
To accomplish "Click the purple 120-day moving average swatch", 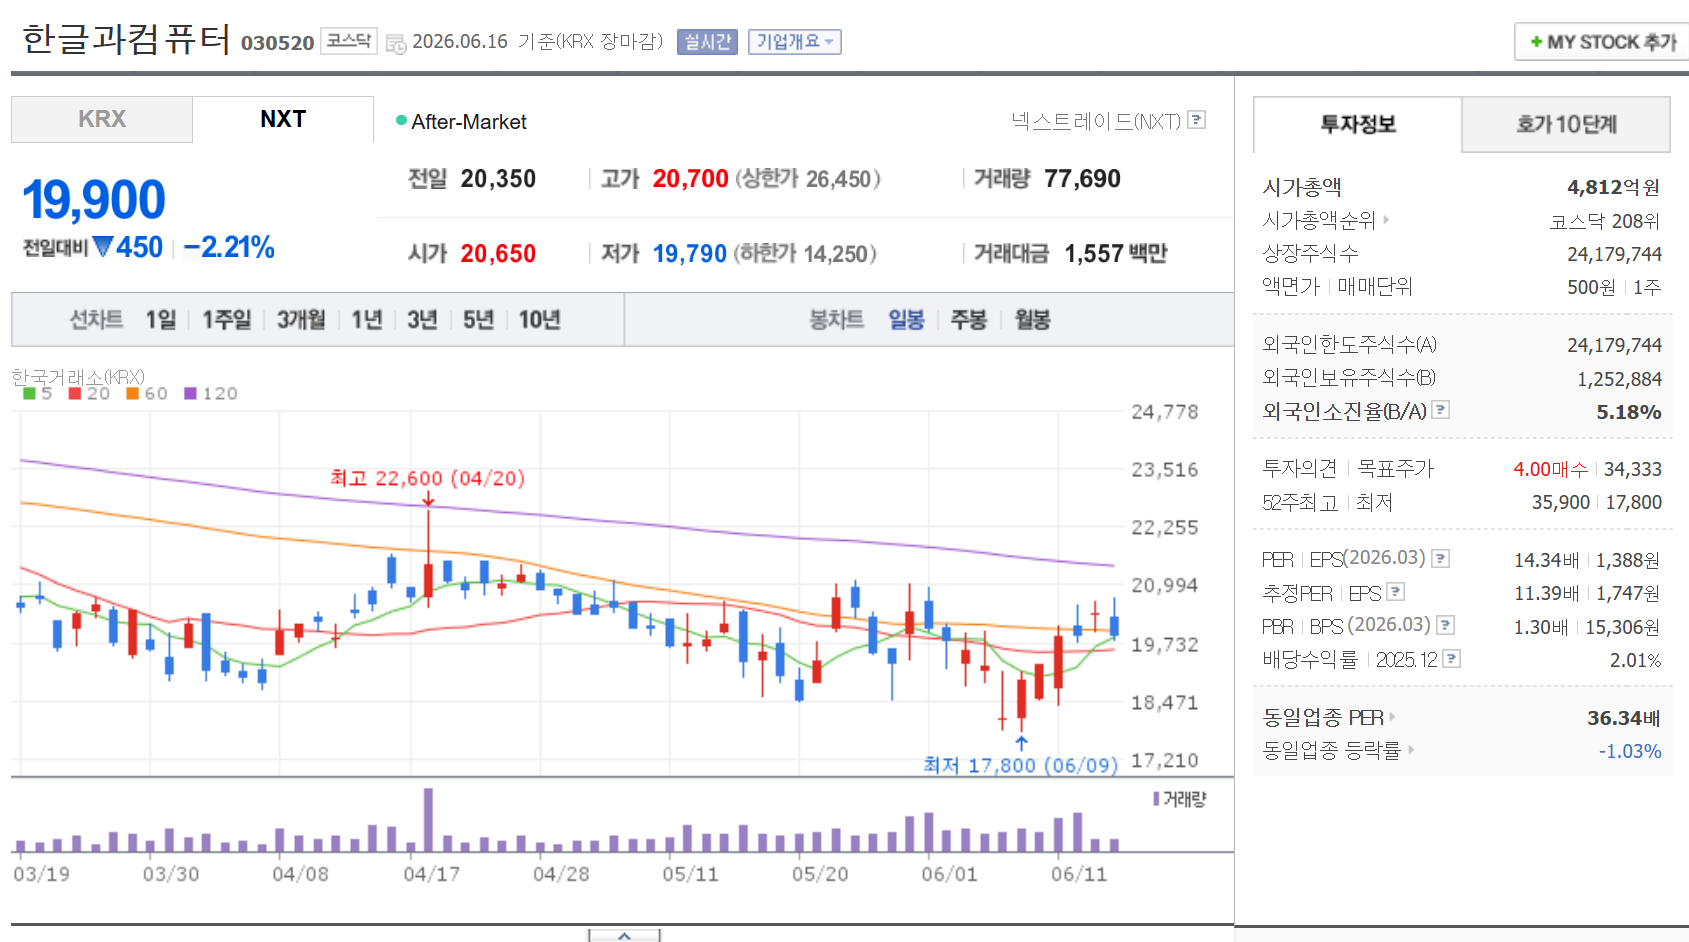I will pos(190,394).
